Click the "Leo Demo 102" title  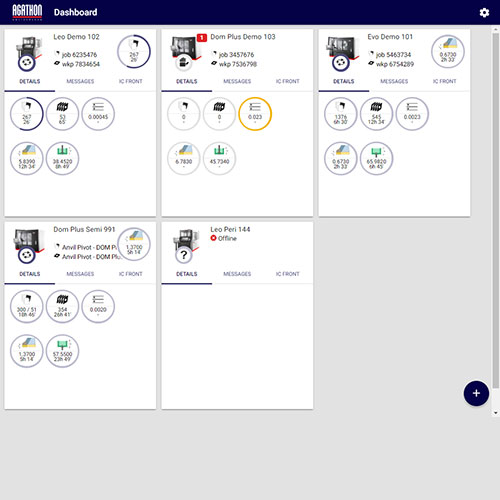(x=76, y=37)
